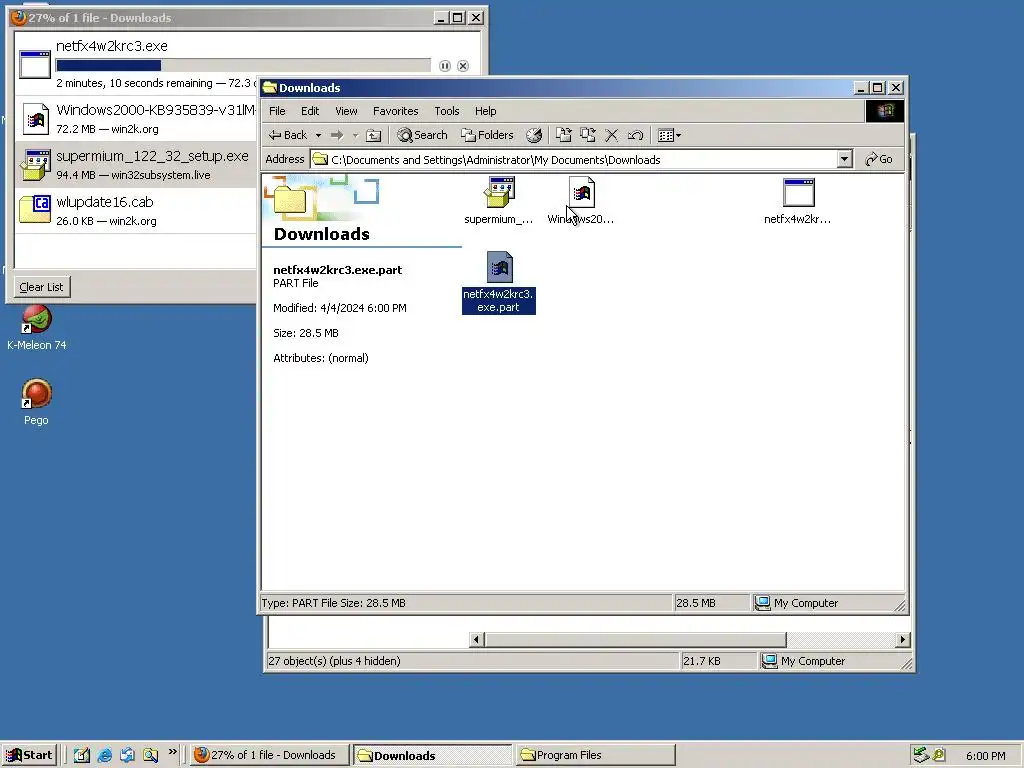
Task: Expand the quick launch overflow chevron
Action: 172,752
